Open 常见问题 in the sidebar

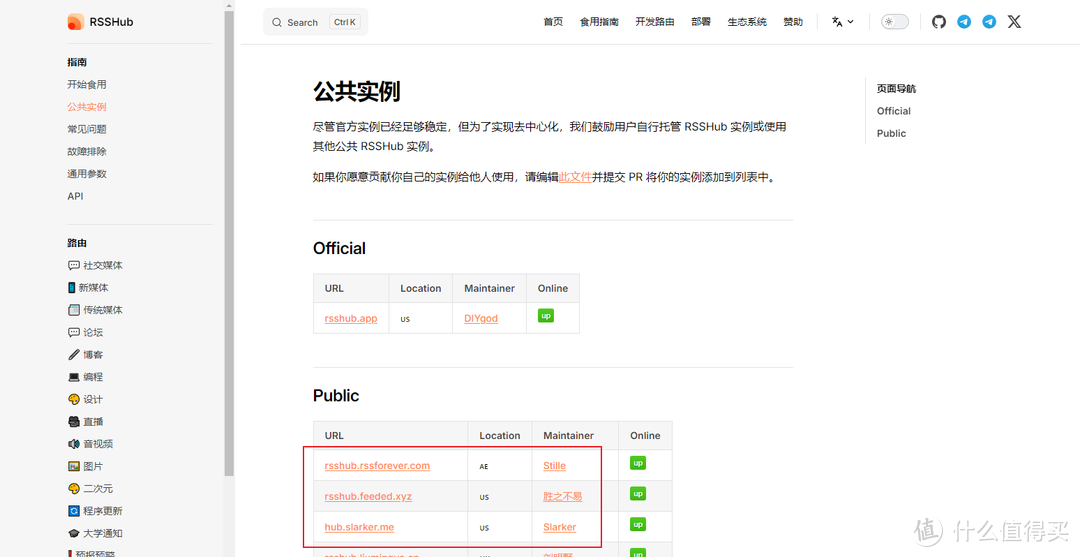pyautogui.click(x=87, y=129)
